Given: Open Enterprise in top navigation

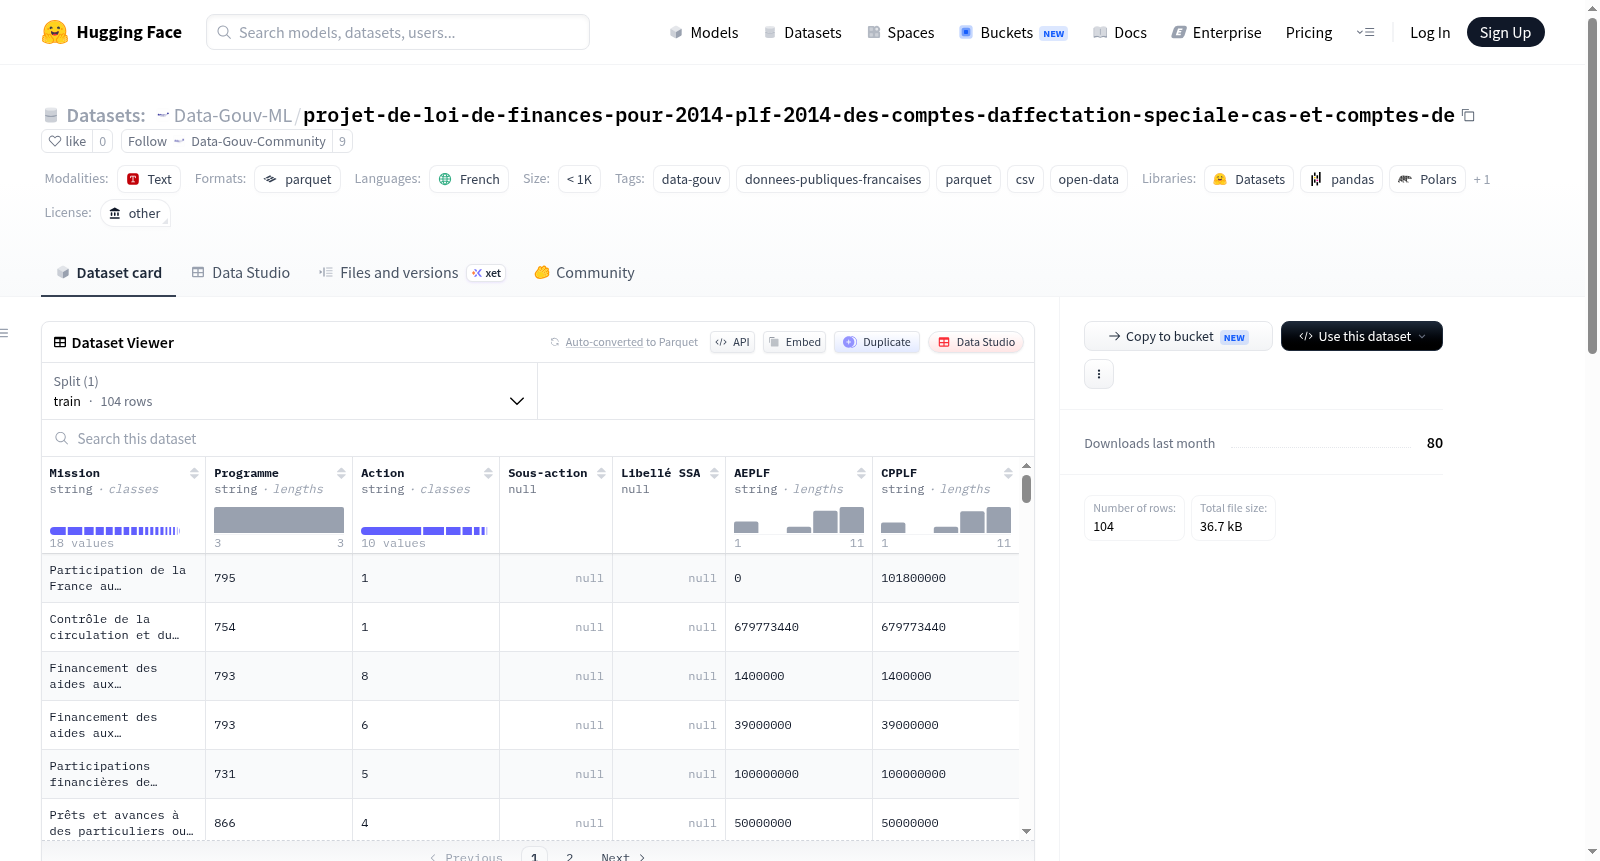Looking at the screenshot, I should coord(1216,33).
